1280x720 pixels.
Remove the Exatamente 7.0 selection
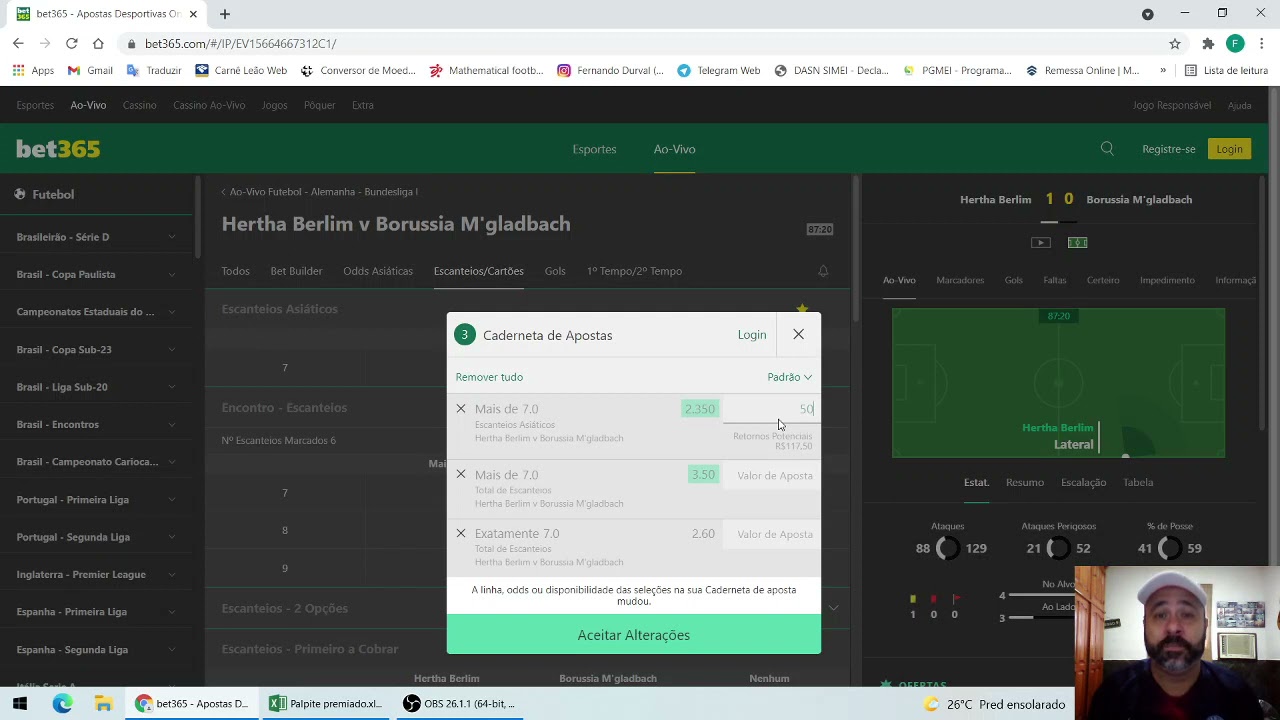tap(461, 533)
